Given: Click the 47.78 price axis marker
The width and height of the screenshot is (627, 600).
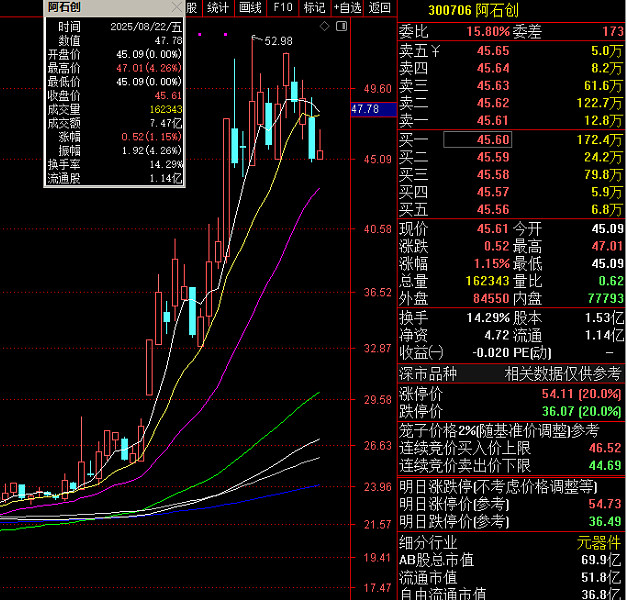Looking at the screenshot, I should 366,109.
